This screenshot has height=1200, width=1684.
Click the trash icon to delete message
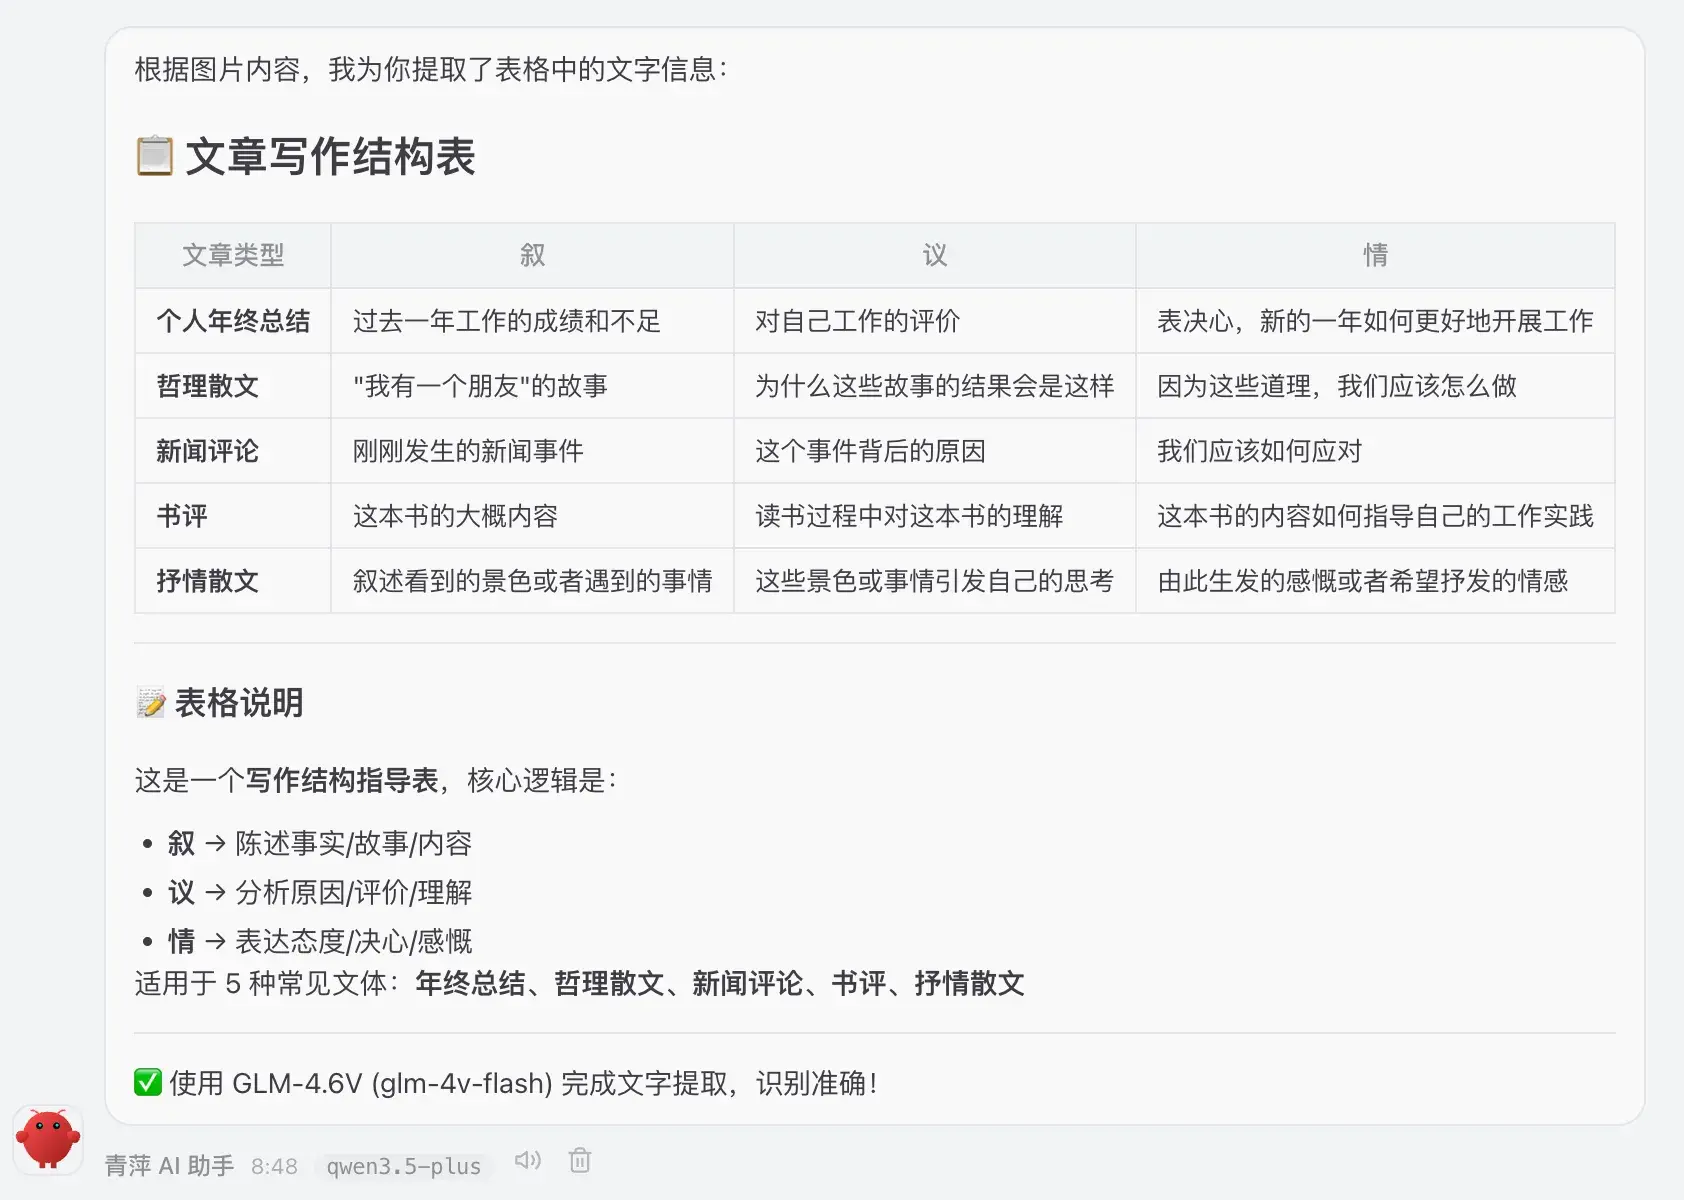(x=580, y=1160)
